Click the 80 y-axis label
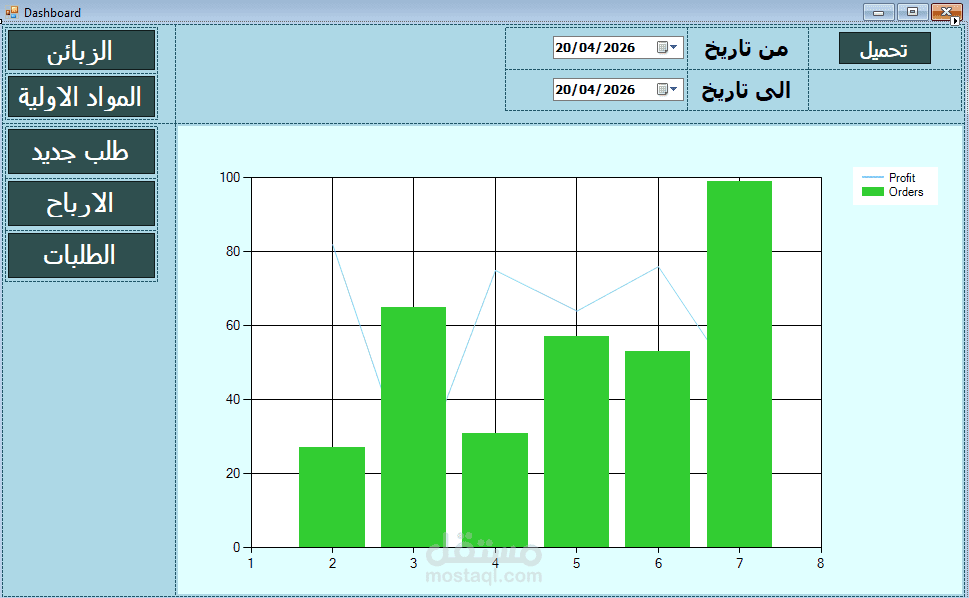Screen dimensions: 969x598 pyautogui.click(x=233, y=251)
